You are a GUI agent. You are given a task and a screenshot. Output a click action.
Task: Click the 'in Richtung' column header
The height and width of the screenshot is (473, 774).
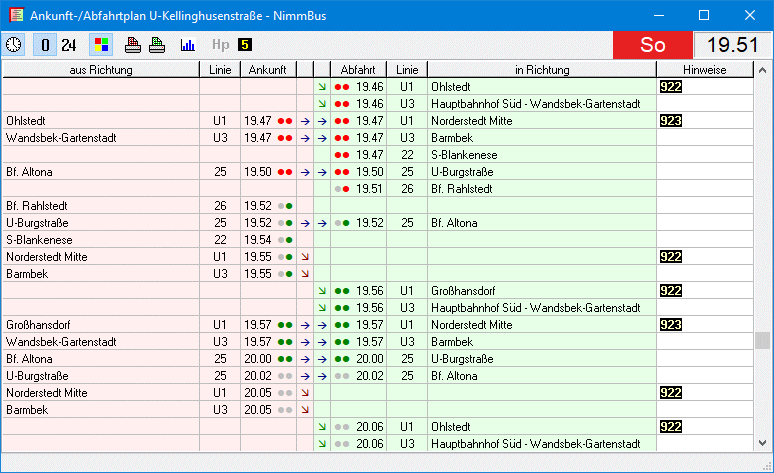542,70
